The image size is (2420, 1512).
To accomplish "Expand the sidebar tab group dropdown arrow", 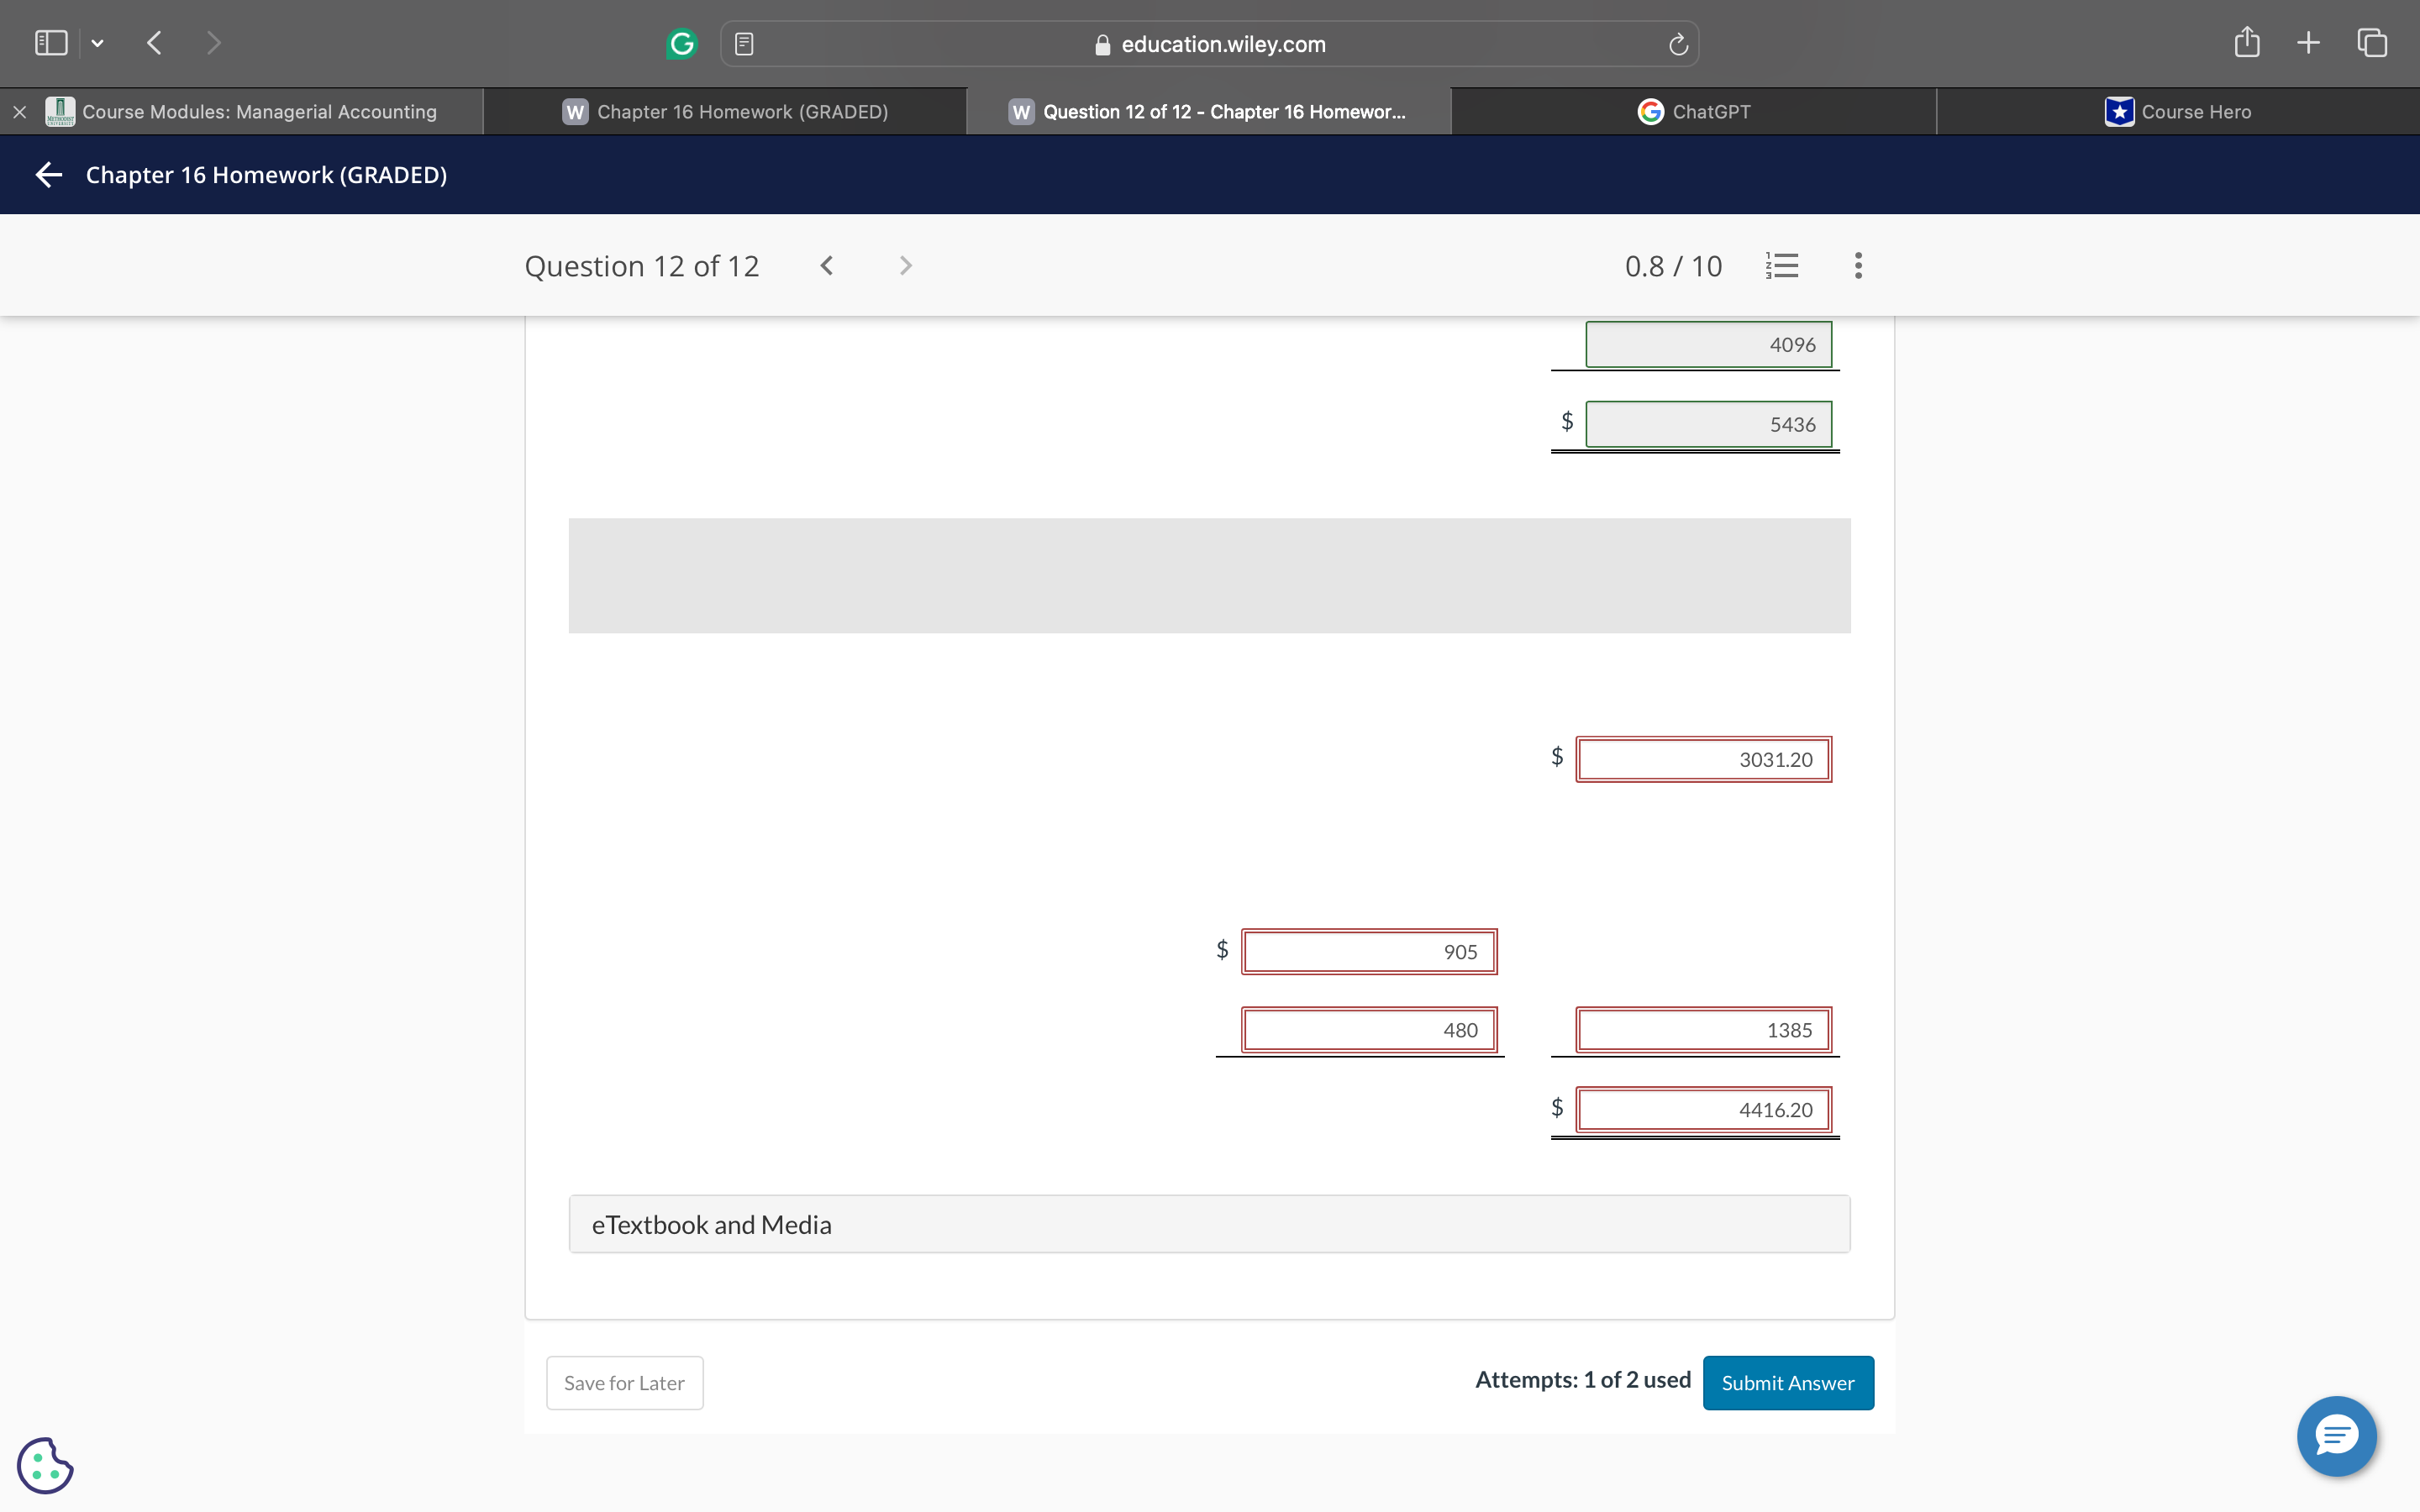I will [x=97, y=43].
